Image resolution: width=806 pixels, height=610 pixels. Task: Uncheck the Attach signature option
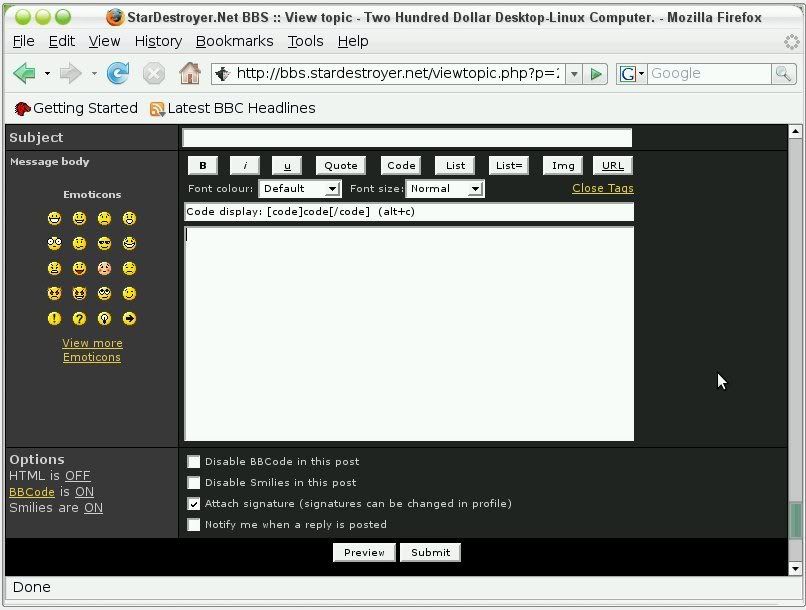[194, 504]
